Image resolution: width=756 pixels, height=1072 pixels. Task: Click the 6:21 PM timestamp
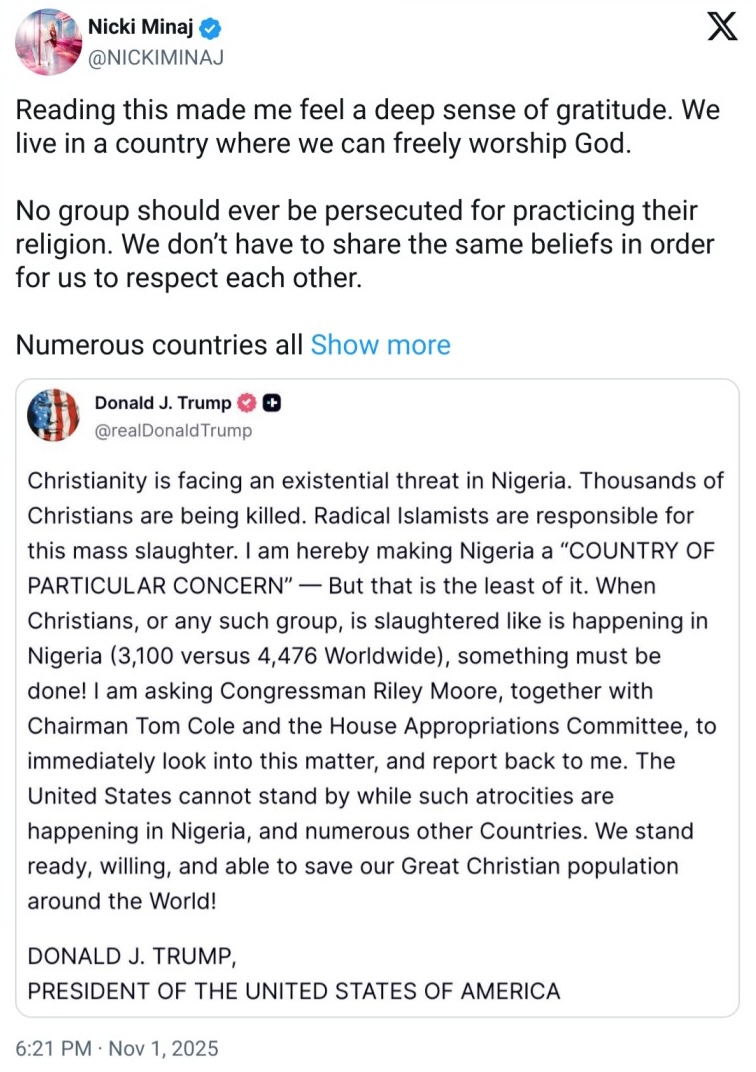pos(52,1049)
